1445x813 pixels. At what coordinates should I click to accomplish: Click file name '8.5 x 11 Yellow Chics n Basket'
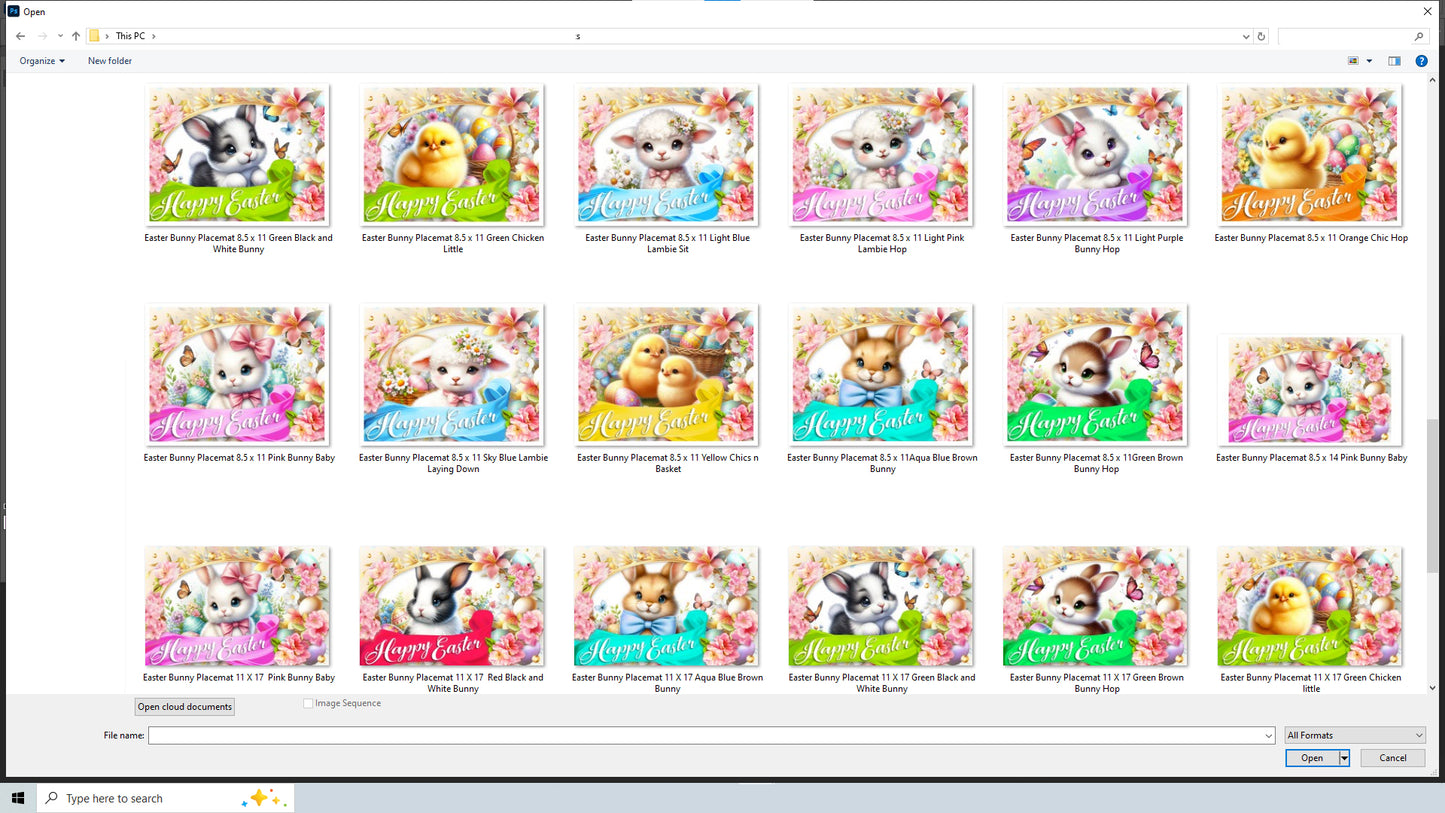click(x=668, y=463)
